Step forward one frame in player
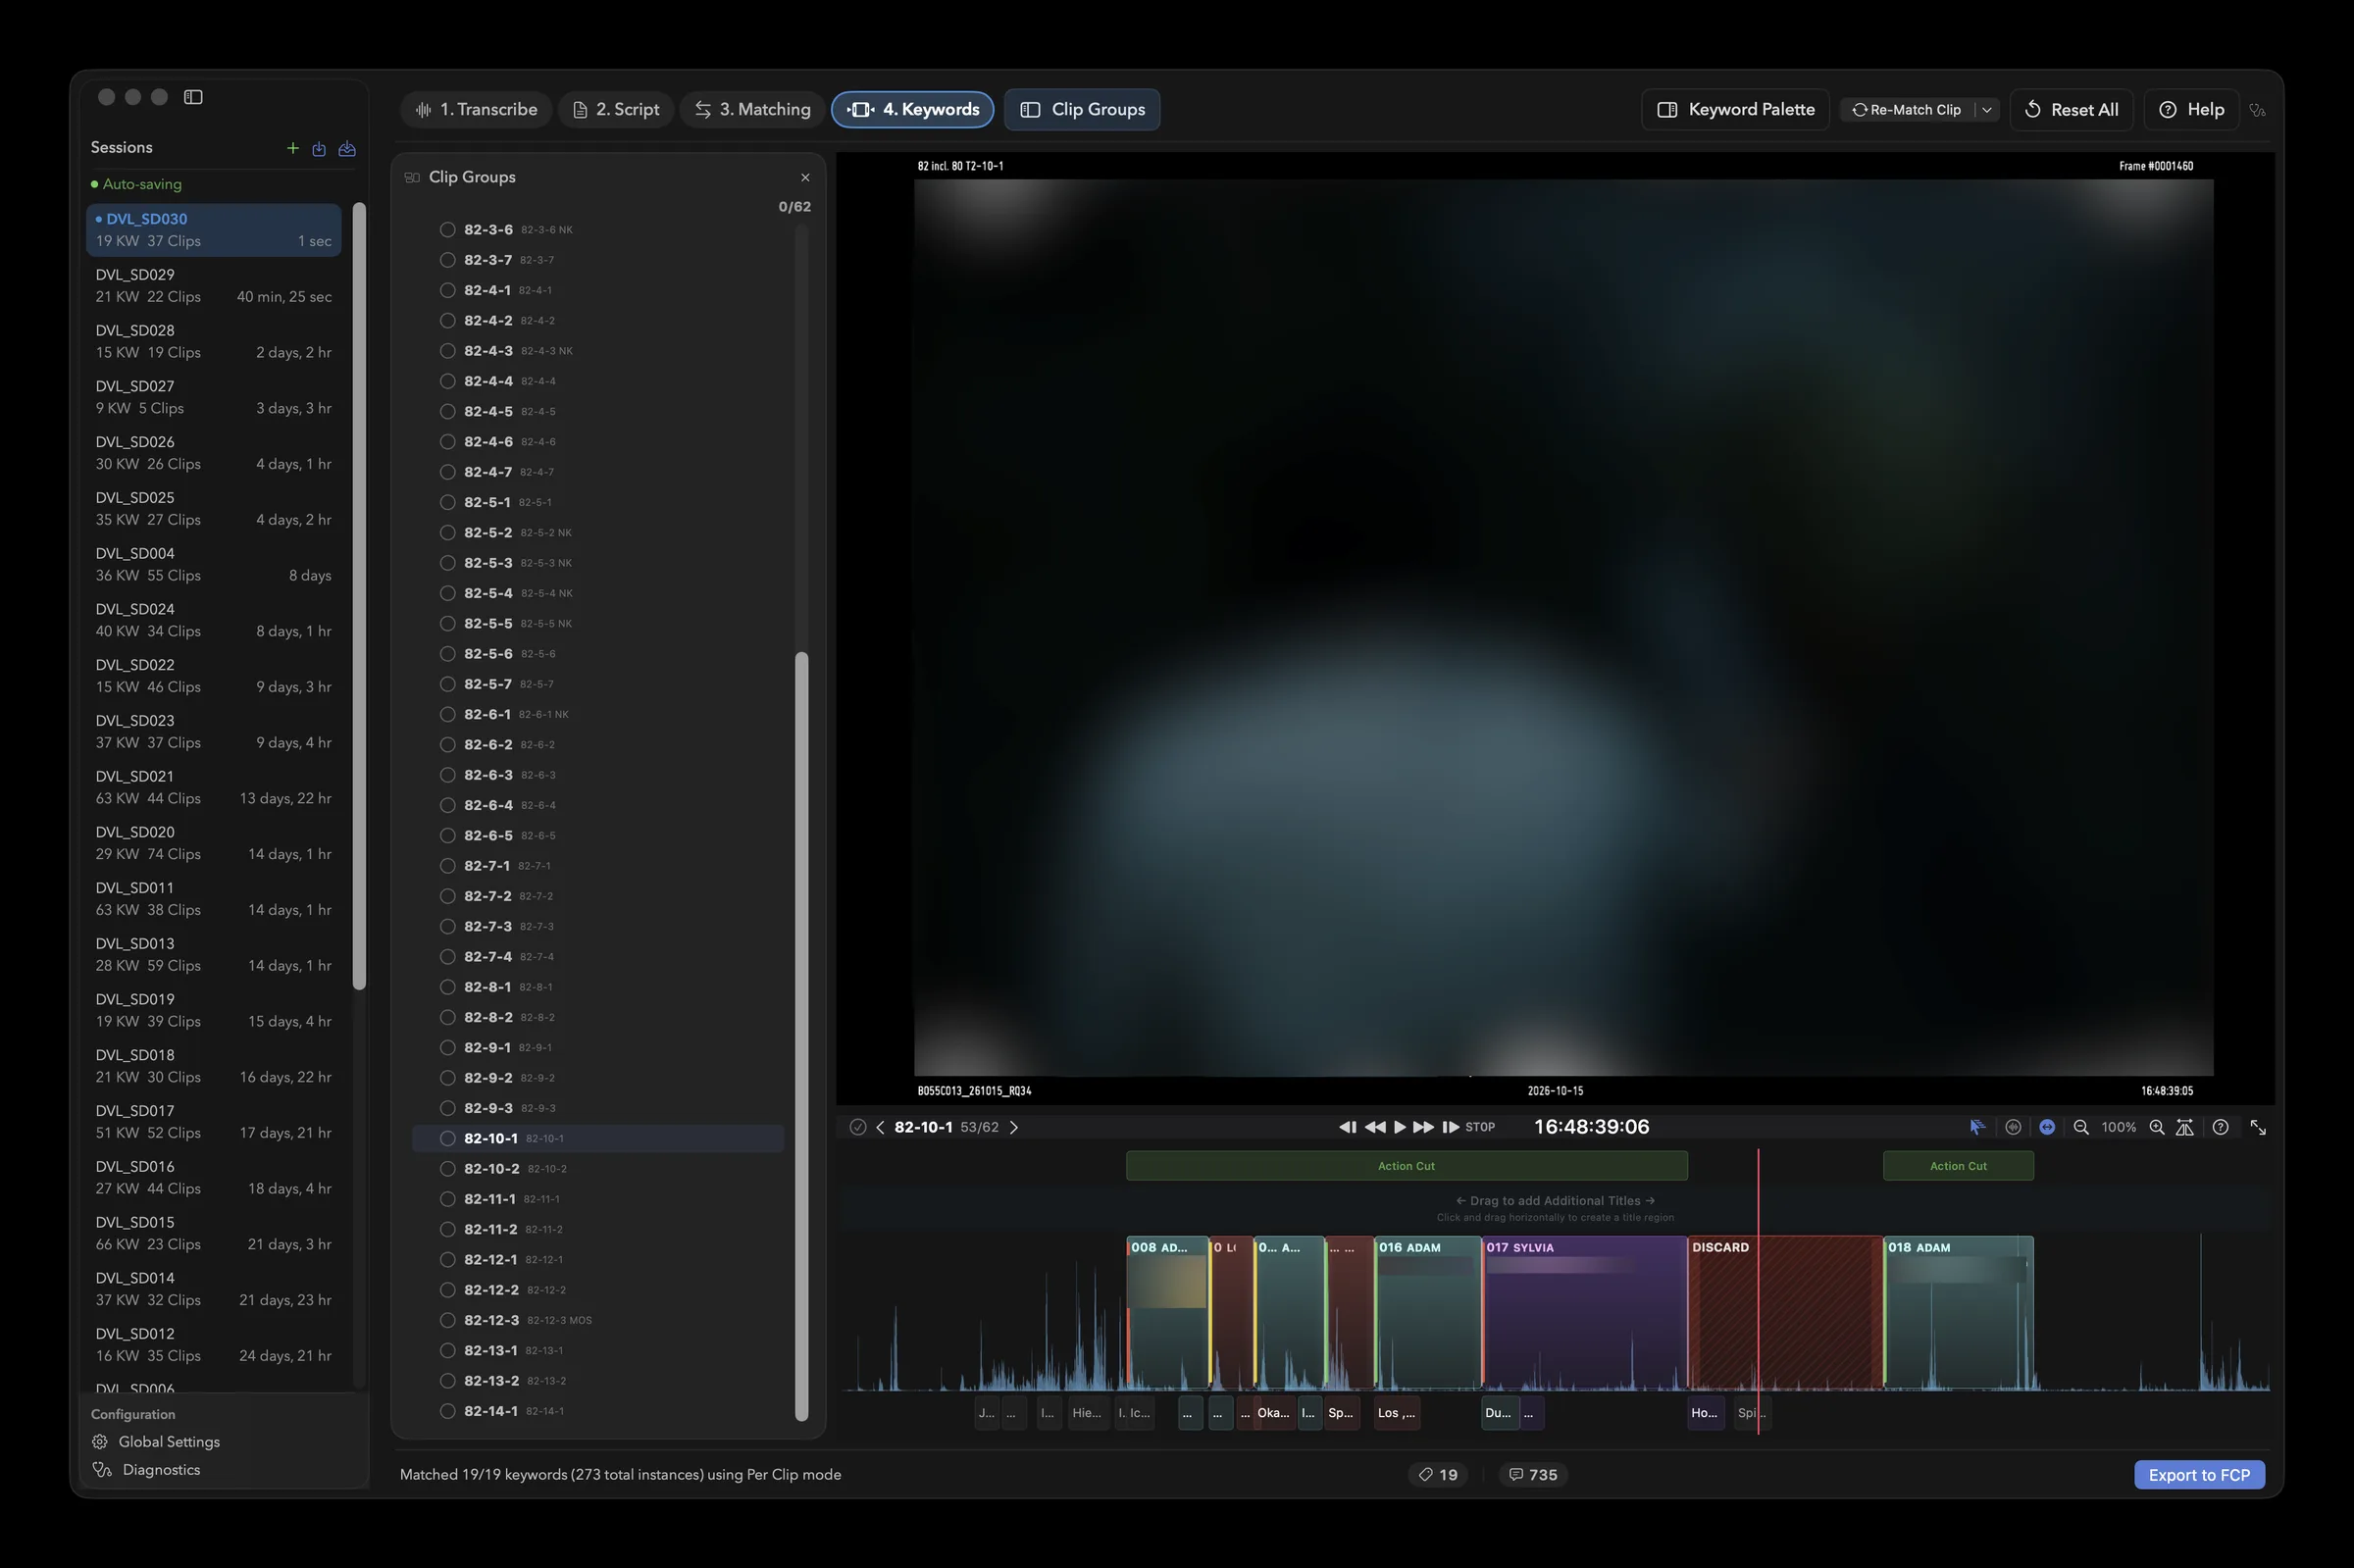2354x1568 pixels. (1450, 1127)
